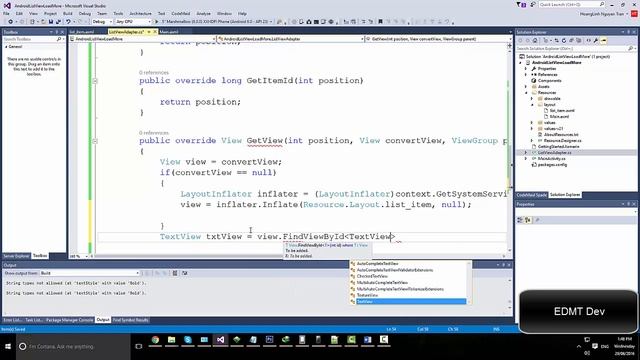The image size is (640, 360).
Task: Toggle Word Wrap icon in Output toolbar
Action: pyautogui.click(x=184, y=273)
